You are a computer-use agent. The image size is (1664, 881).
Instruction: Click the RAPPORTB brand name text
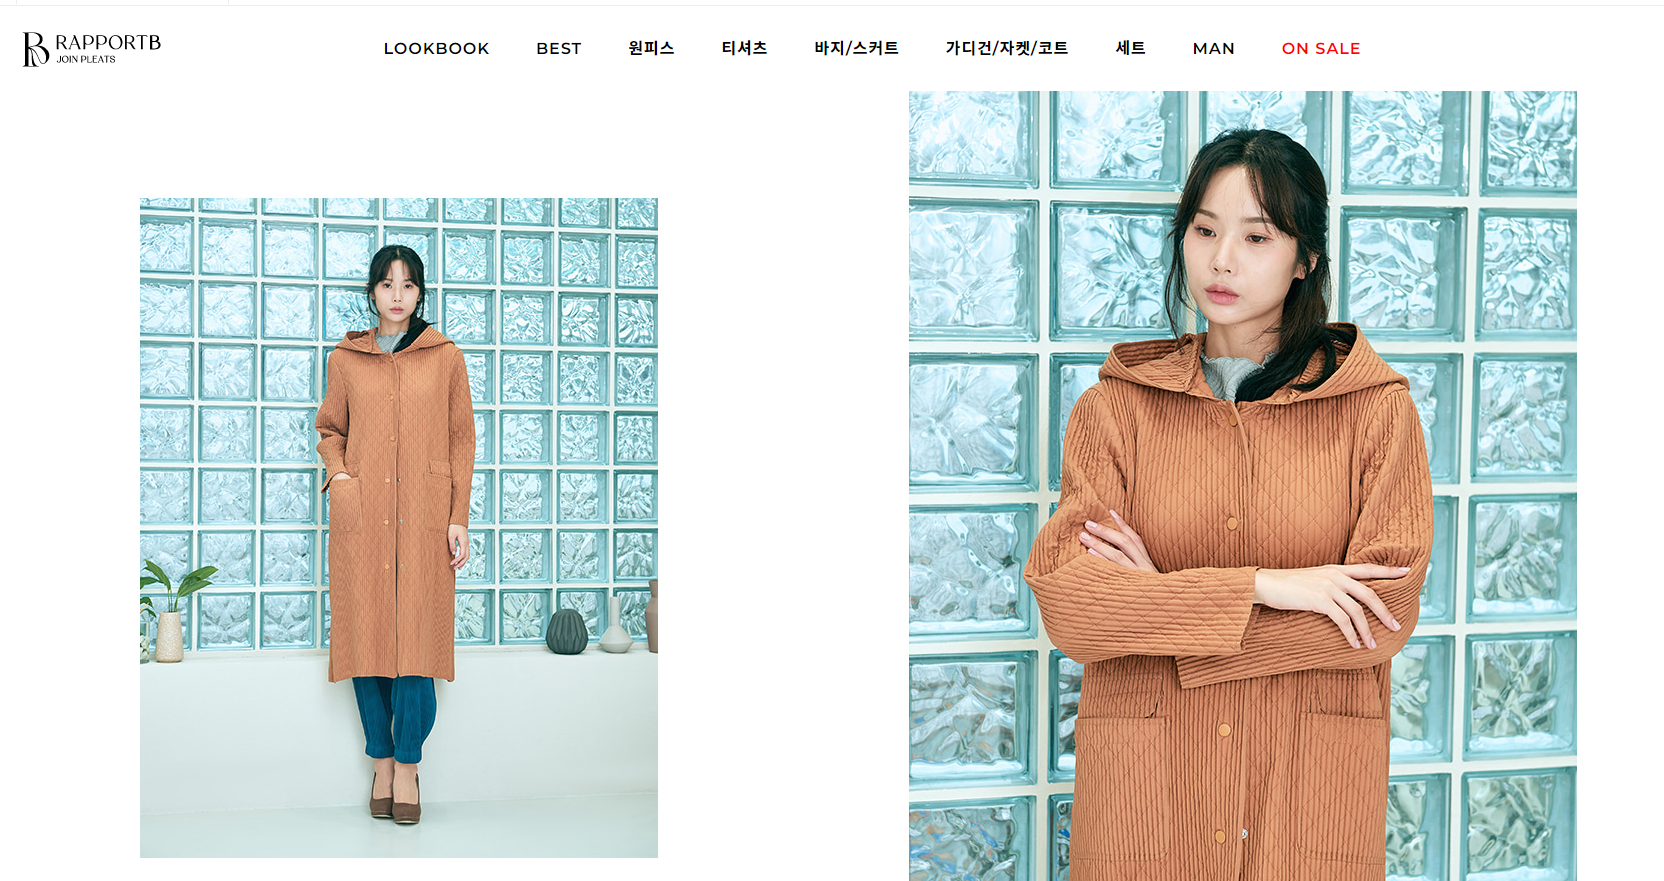click(x=108, y=43)
